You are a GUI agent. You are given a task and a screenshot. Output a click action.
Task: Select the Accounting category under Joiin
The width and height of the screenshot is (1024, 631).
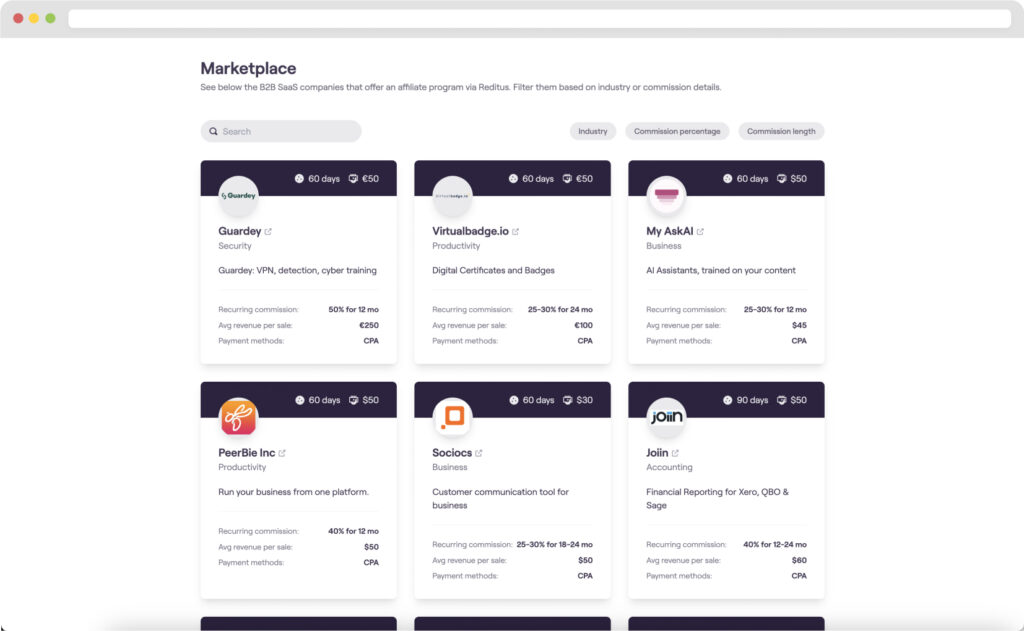click(x=669, y=467)
